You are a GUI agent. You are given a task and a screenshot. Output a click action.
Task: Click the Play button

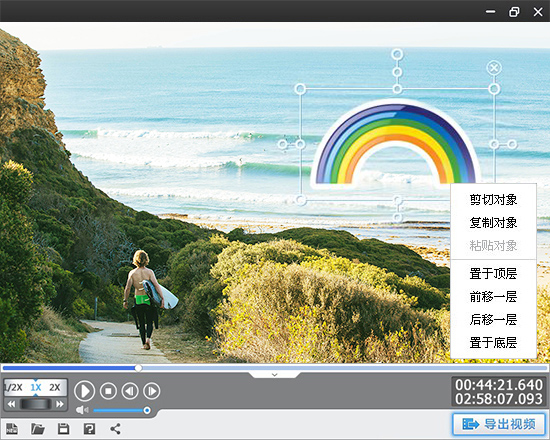(84, 391)
